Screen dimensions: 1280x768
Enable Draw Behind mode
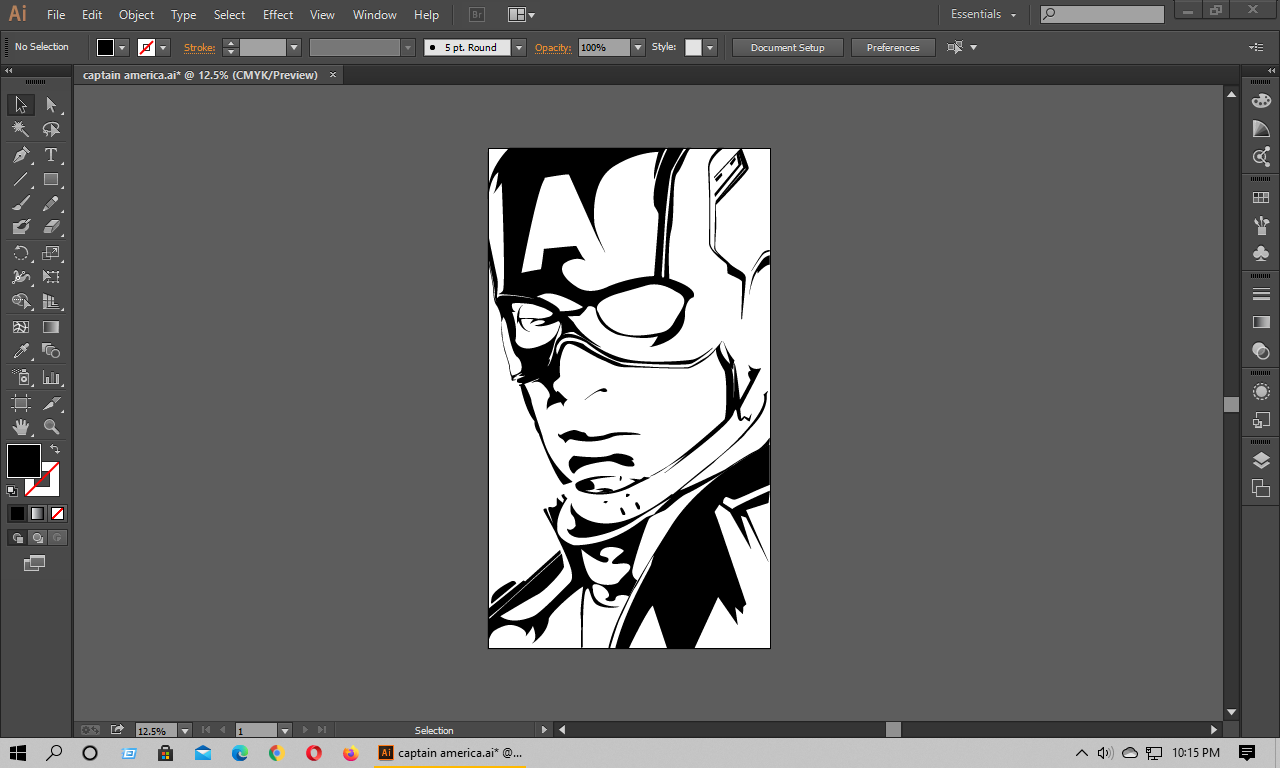[37, 538]
